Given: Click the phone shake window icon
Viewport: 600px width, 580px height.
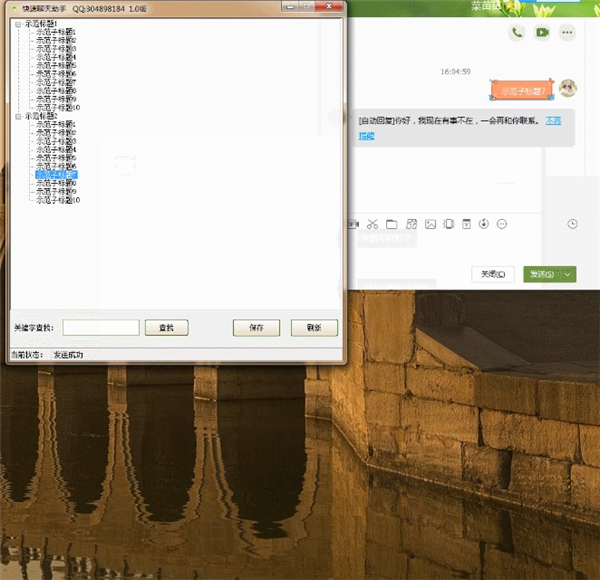Looking at the screenshot, I should tap(449, 224).
